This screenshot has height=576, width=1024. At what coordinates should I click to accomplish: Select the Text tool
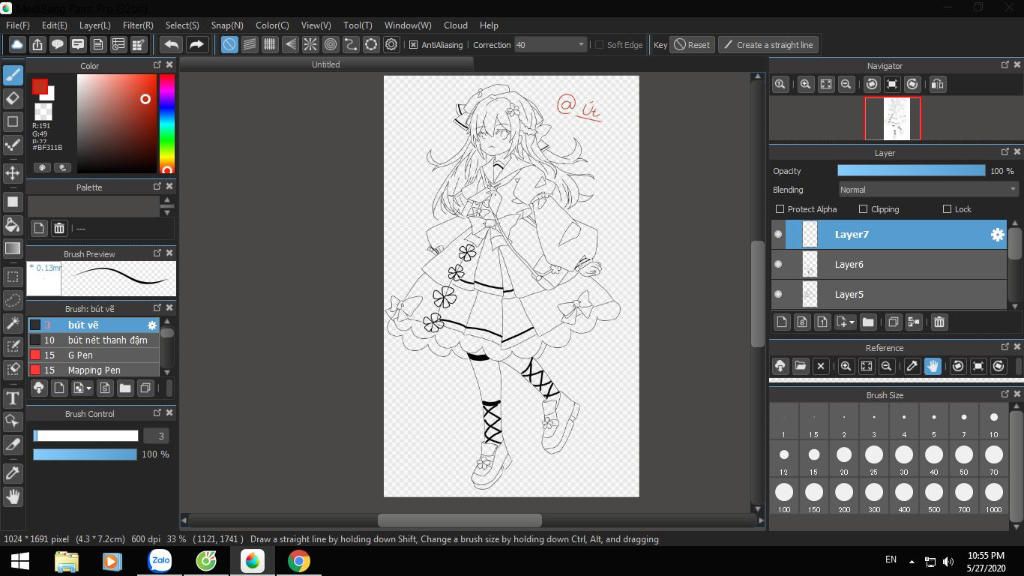[12, 398]
